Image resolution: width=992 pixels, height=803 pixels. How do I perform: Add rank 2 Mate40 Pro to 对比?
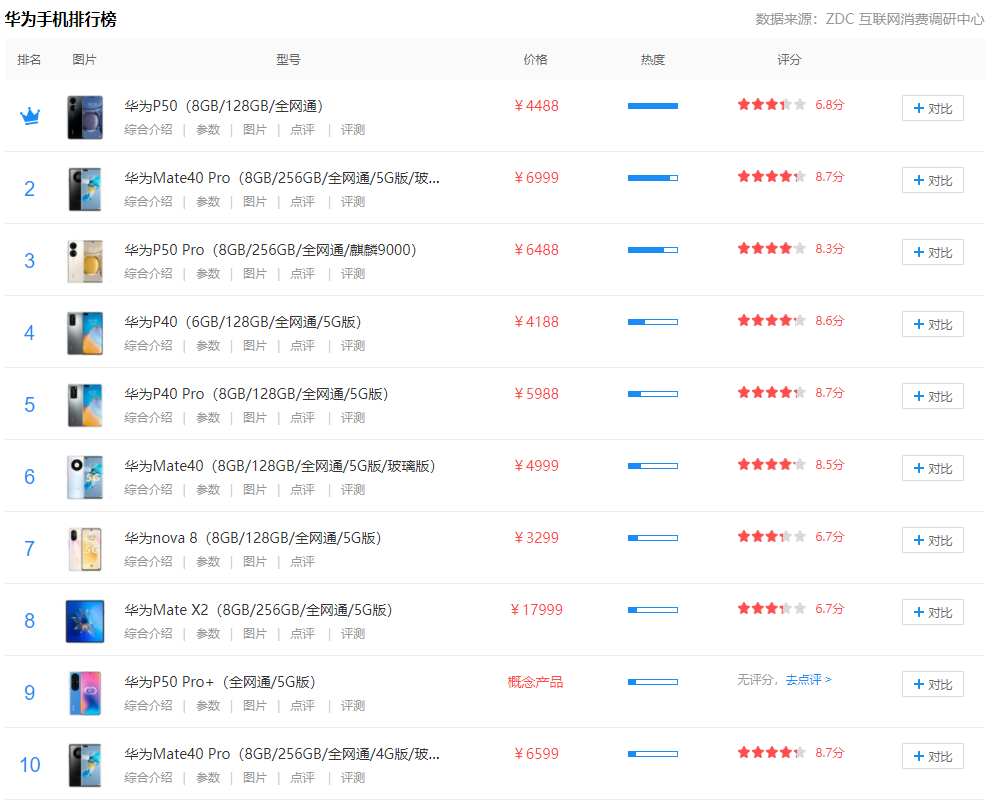coord(933,180)
